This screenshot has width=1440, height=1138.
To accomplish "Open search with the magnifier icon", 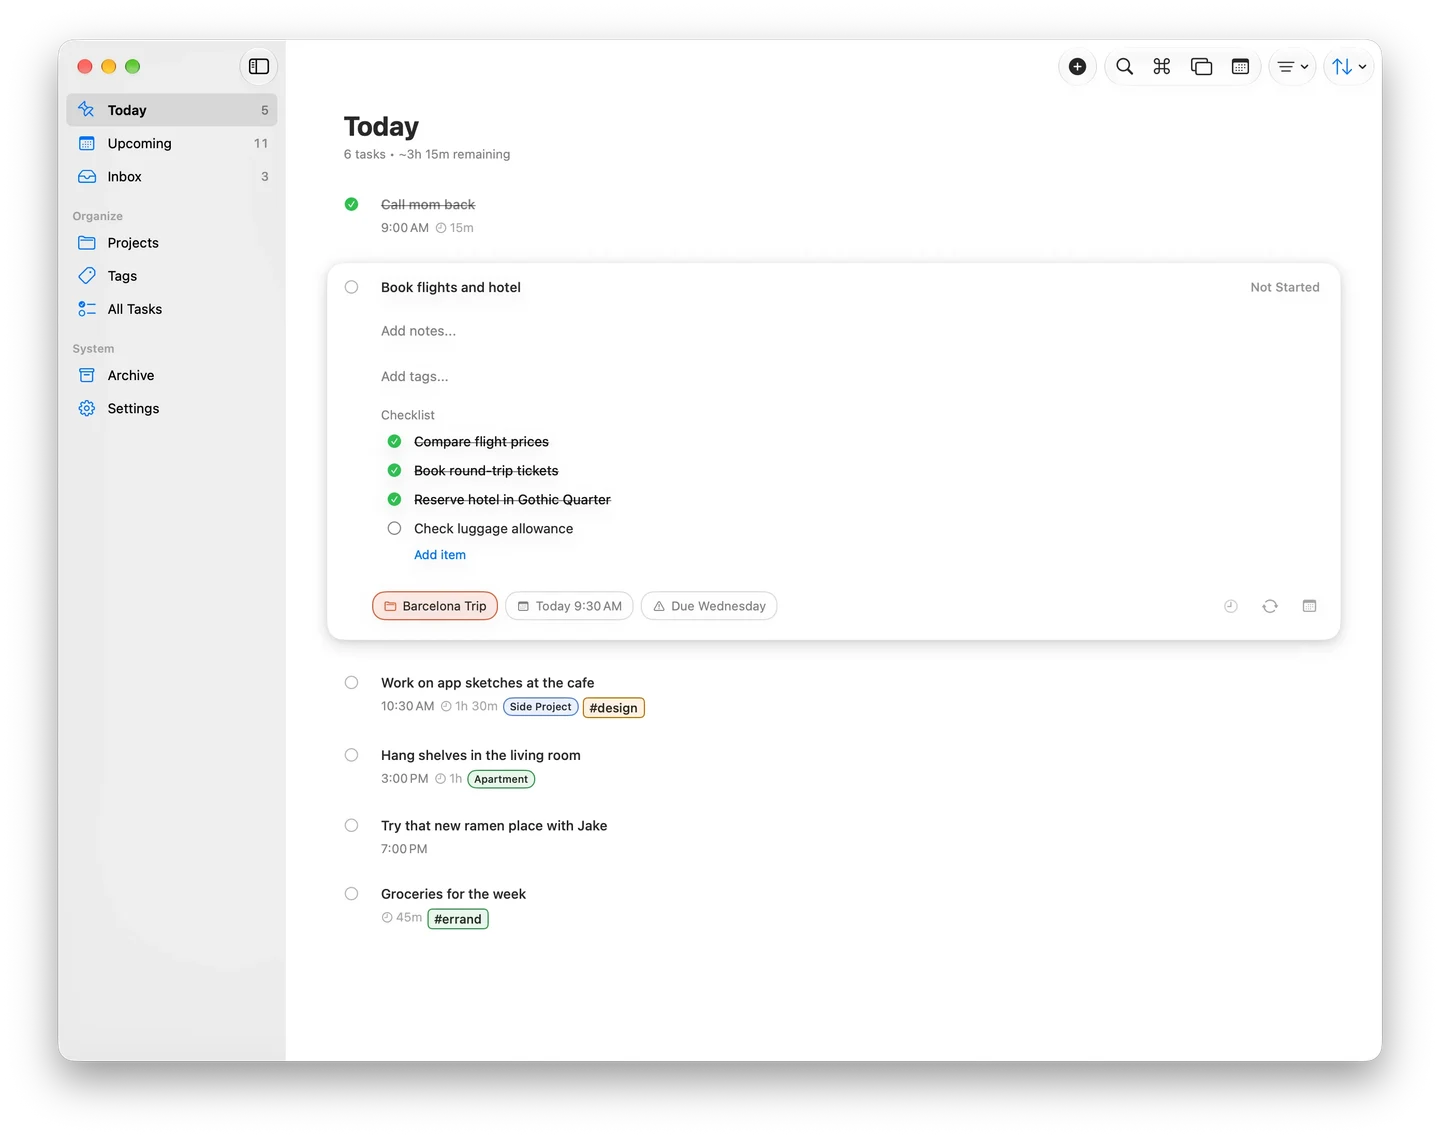I will (1124, 66).
